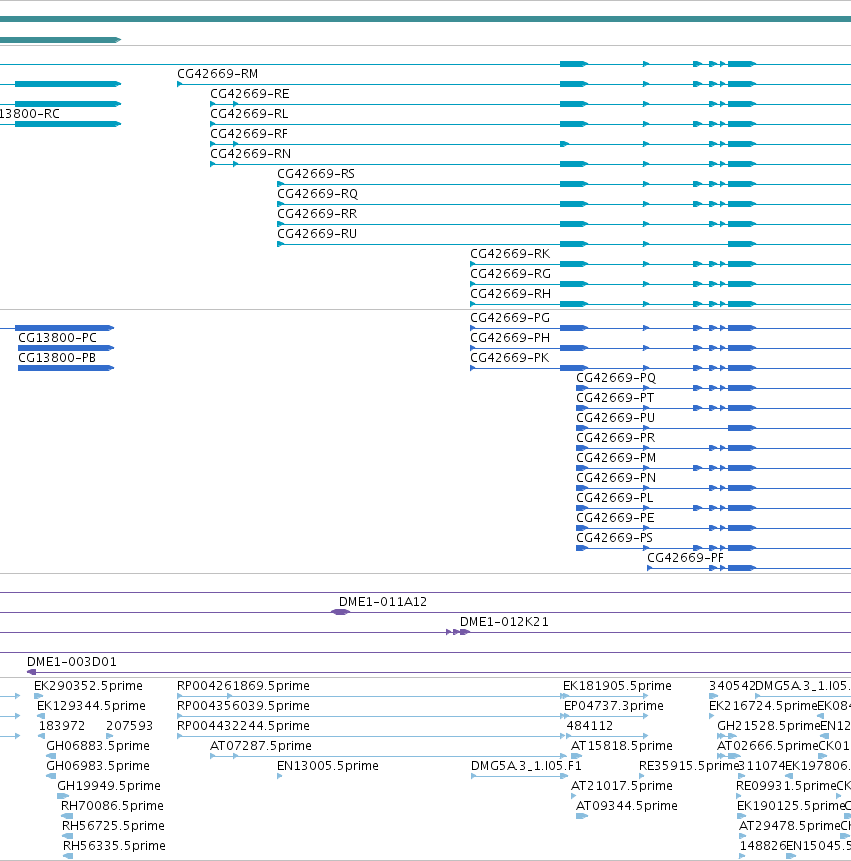Click the CG42669-RK transcript label
851x861 pixels.
[x=510, y=254]
